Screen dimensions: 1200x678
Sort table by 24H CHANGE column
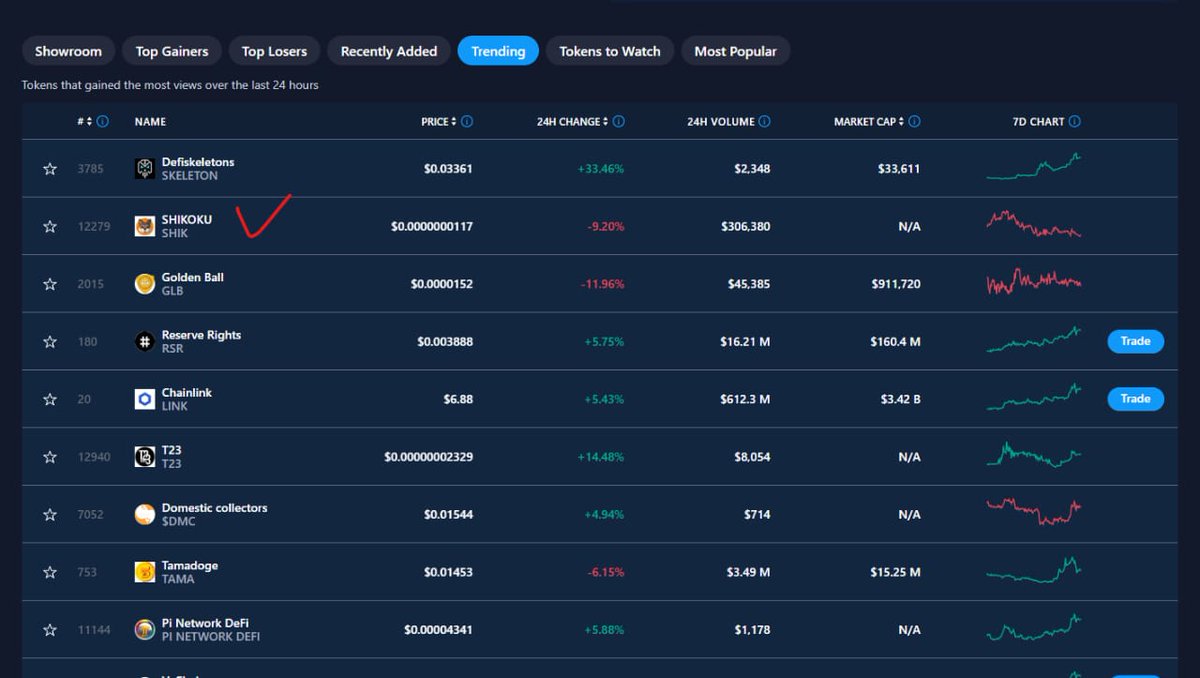pos(571,122)
